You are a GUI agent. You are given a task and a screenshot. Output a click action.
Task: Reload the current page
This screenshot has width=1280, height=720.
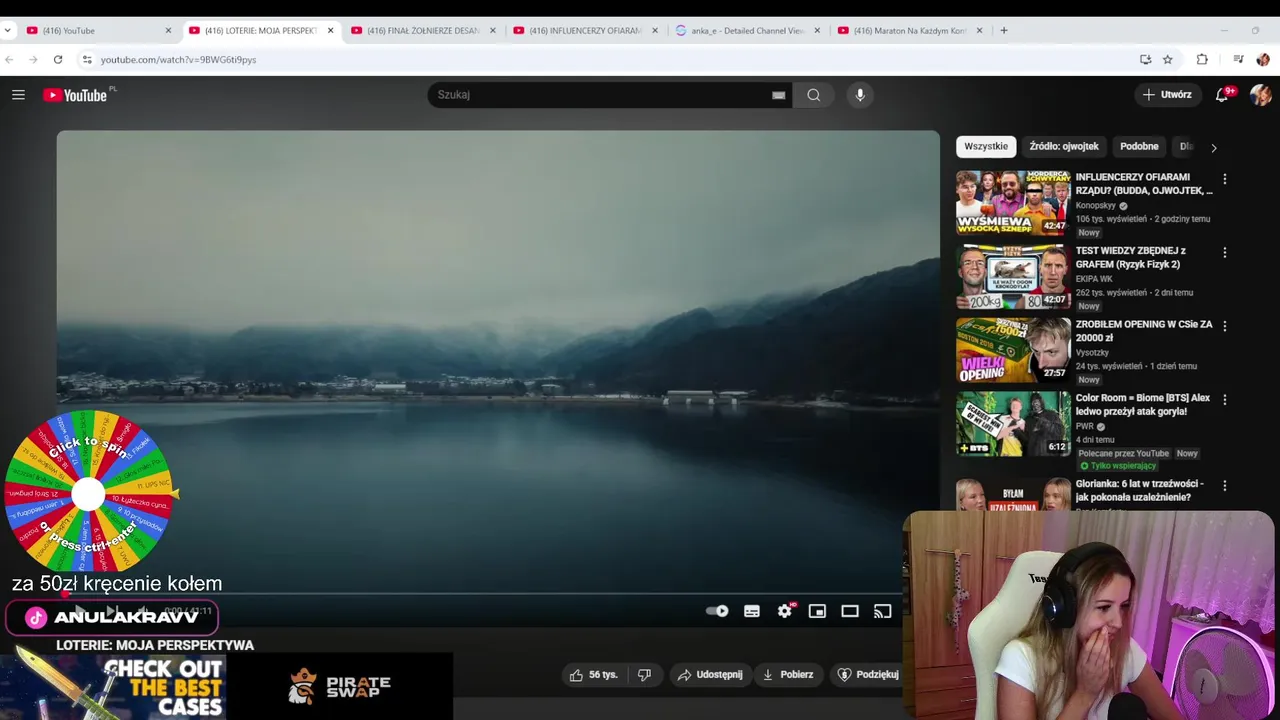click(58, 59)
